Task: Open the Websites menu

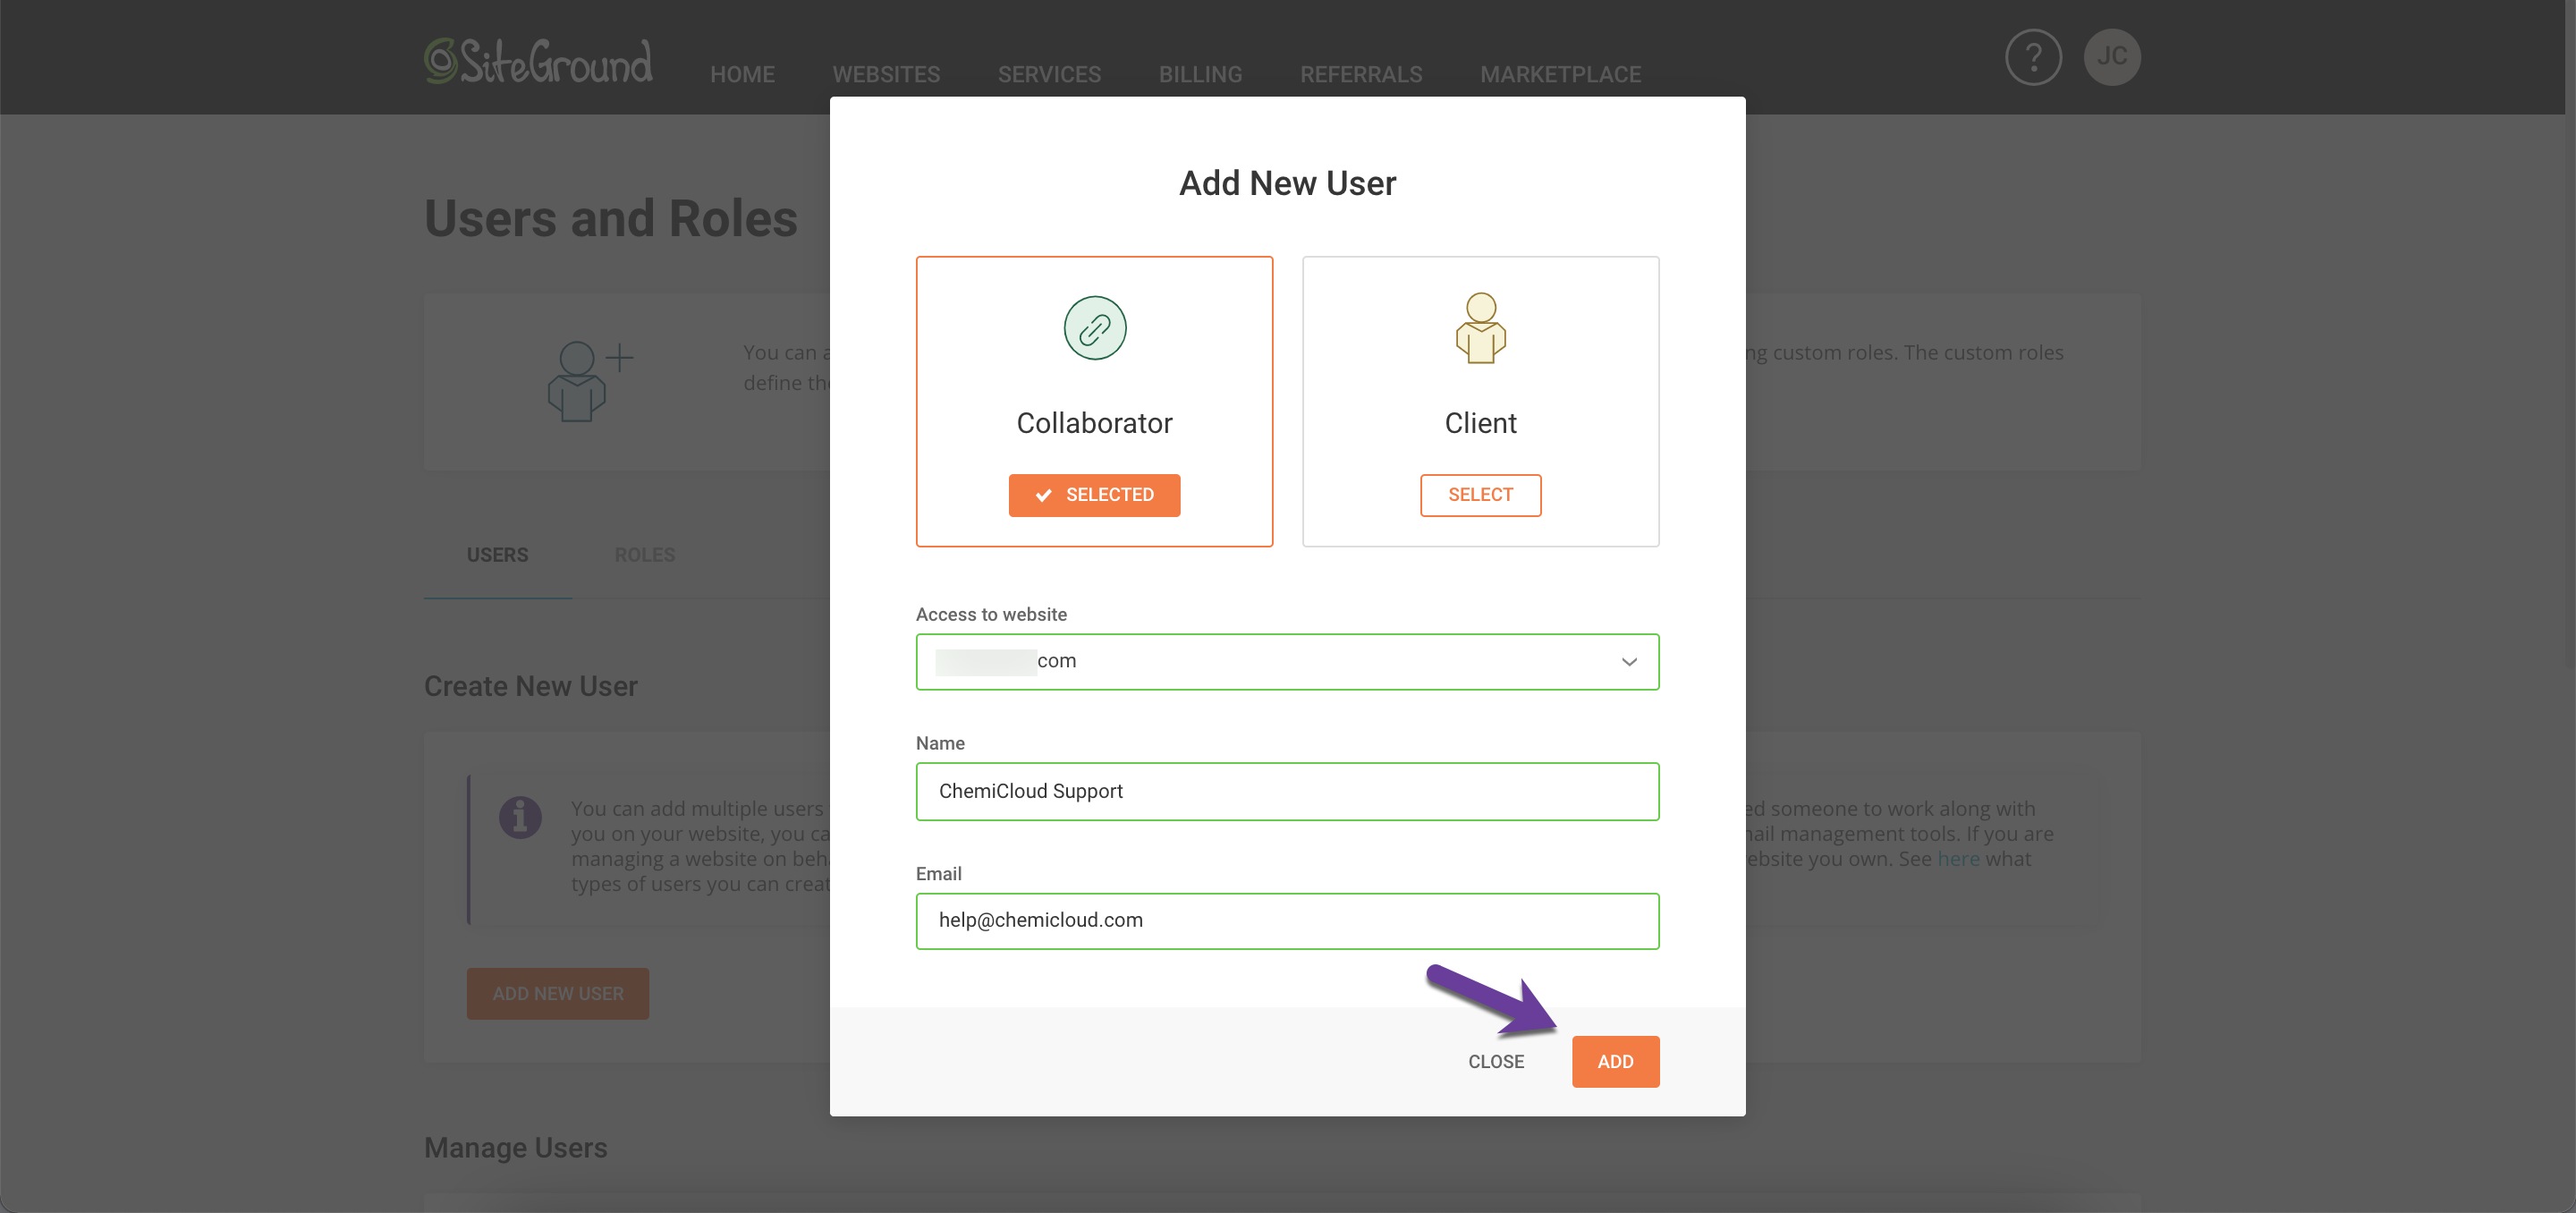Action: (x=885, y=74)
